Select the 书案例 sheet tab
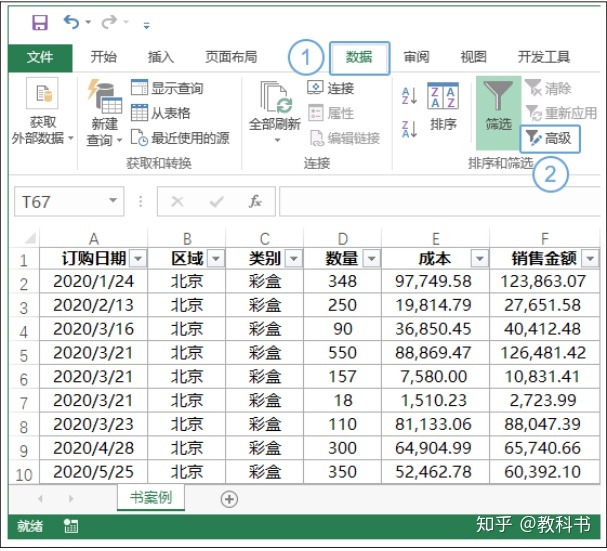Image resolution: width=607 pixels, height=551 pixels. 151,498
